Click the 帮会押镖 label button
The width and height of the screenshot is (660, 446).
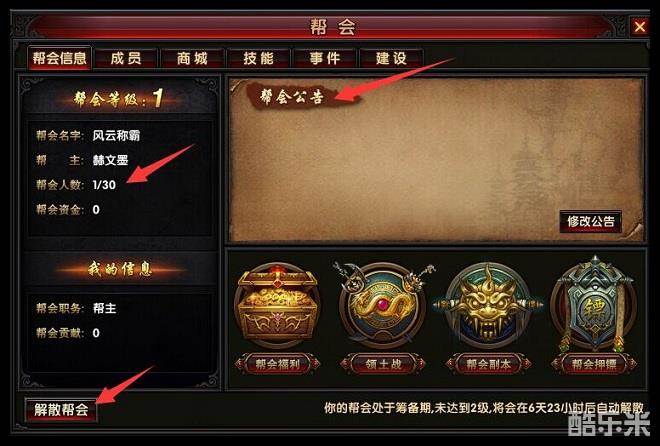pos(594,364)
